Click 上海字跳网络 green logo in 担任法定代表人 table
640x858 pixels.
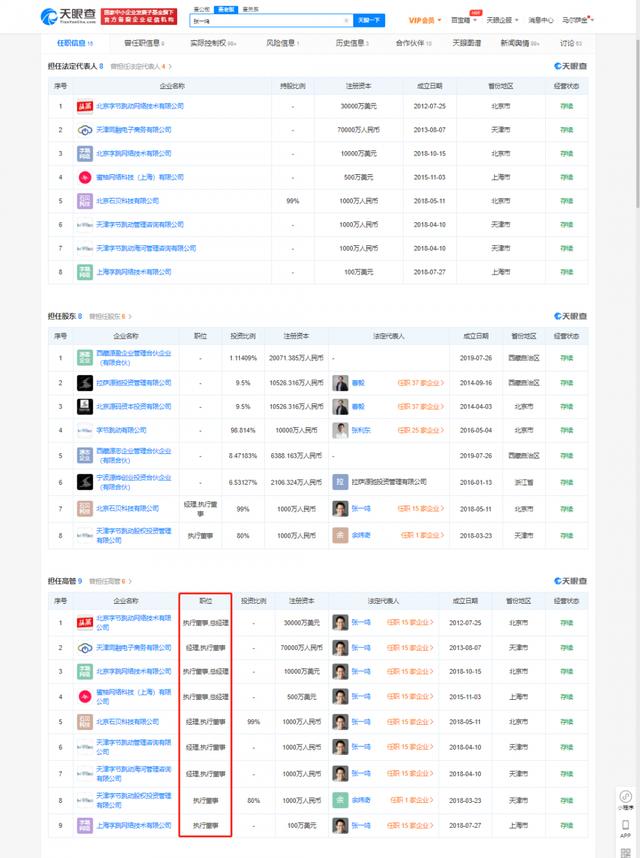[x=84, y=272]
